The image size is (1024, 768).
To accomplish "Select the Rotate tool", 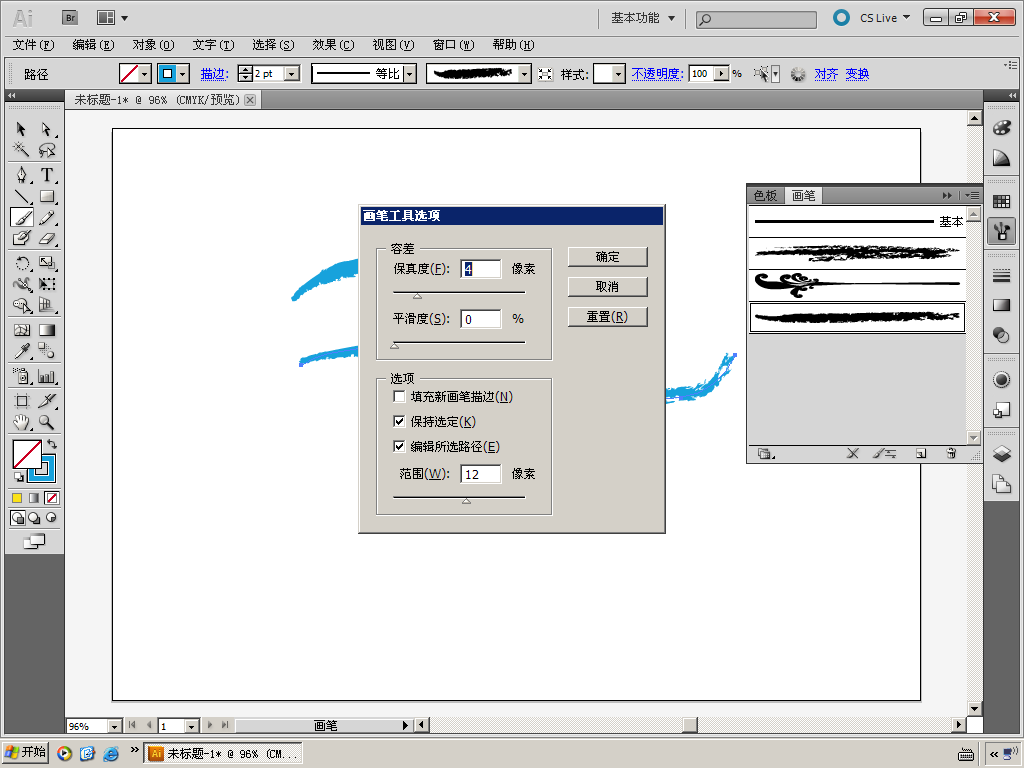I will point(21,263).
